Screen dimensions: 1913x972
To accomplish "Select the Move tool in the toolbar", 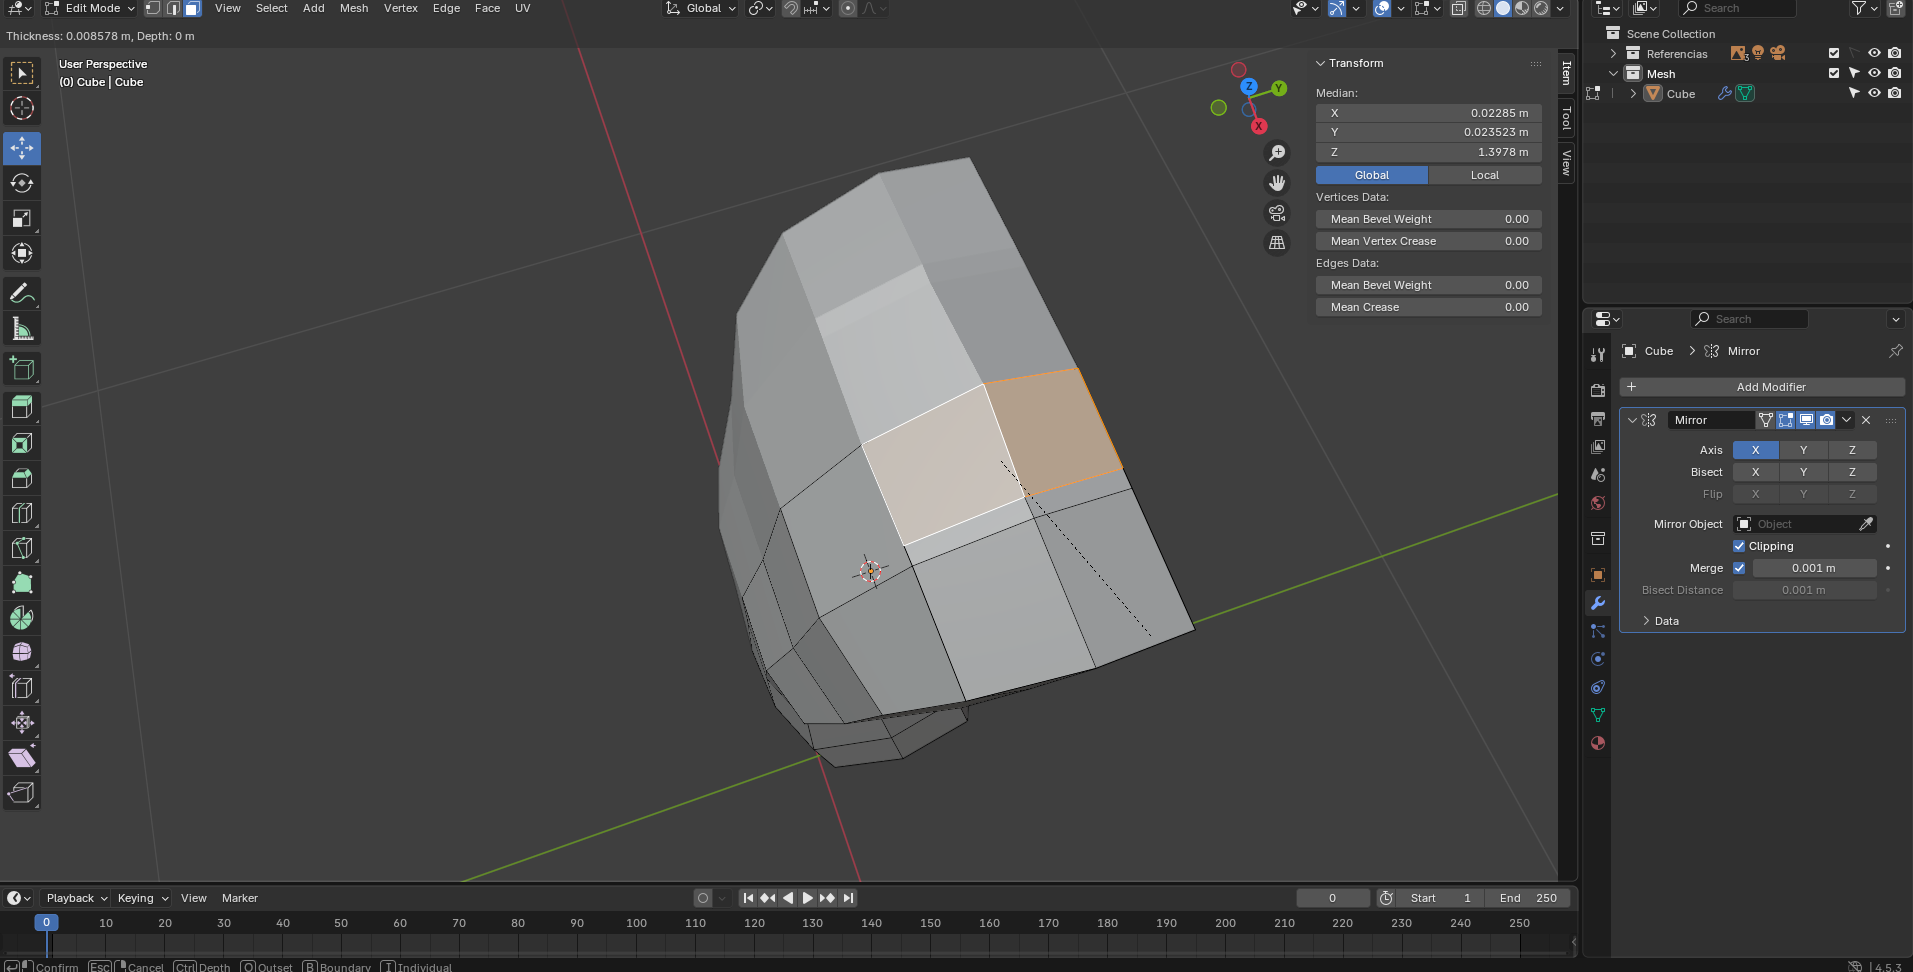I will [x=21, y=148].
